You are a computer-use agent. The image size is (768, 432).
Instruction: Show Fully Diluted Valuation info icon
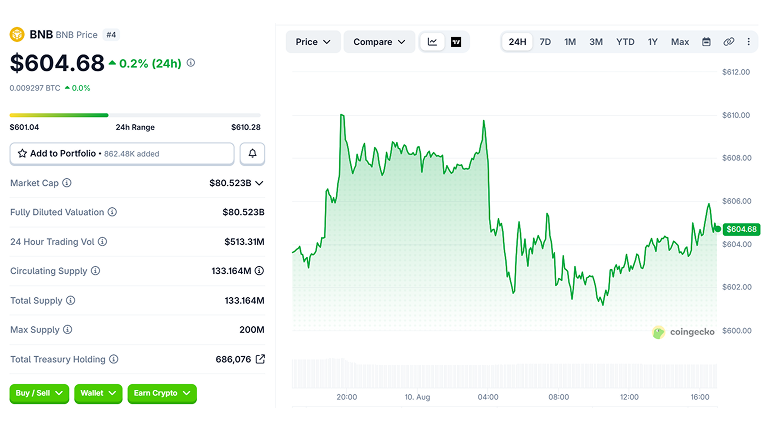click(x=112, y=212)
